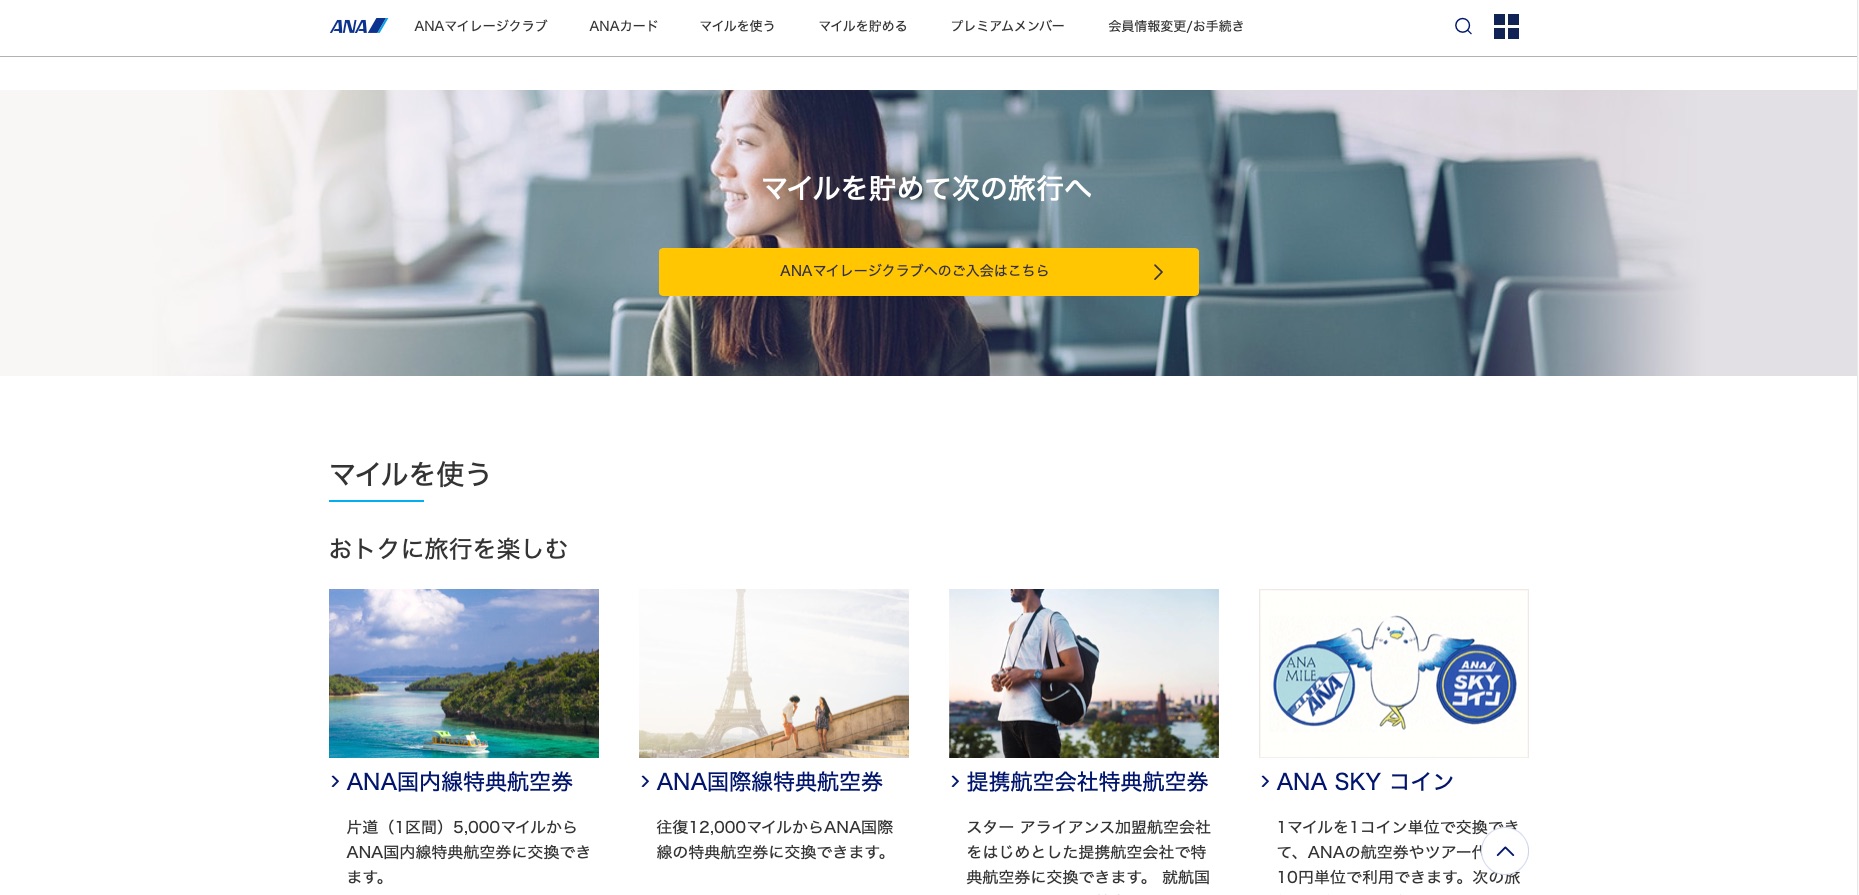Click ANAマイレージクラブへのご入会はこちら button

click(x=914, y=271)
